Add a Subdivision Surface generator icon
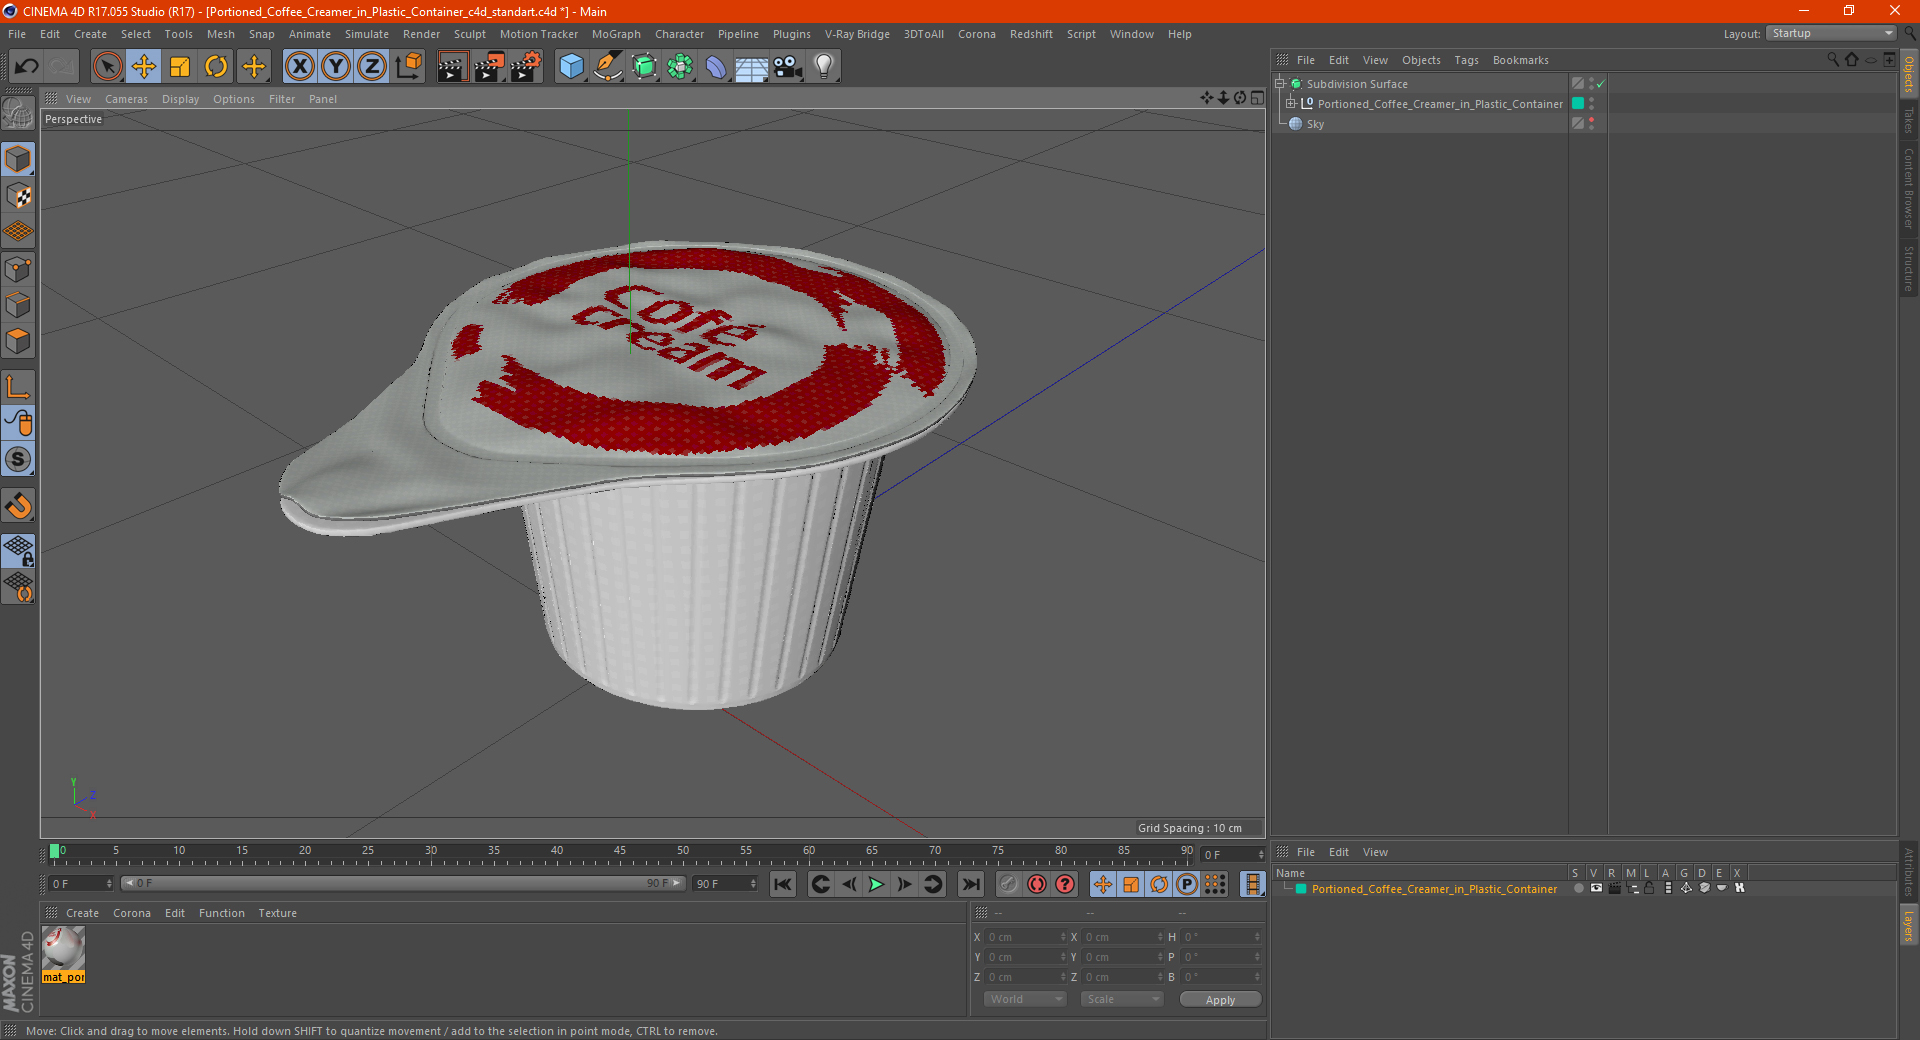The height and width of the screenshot is (1040, 1920). pos(644,67)
